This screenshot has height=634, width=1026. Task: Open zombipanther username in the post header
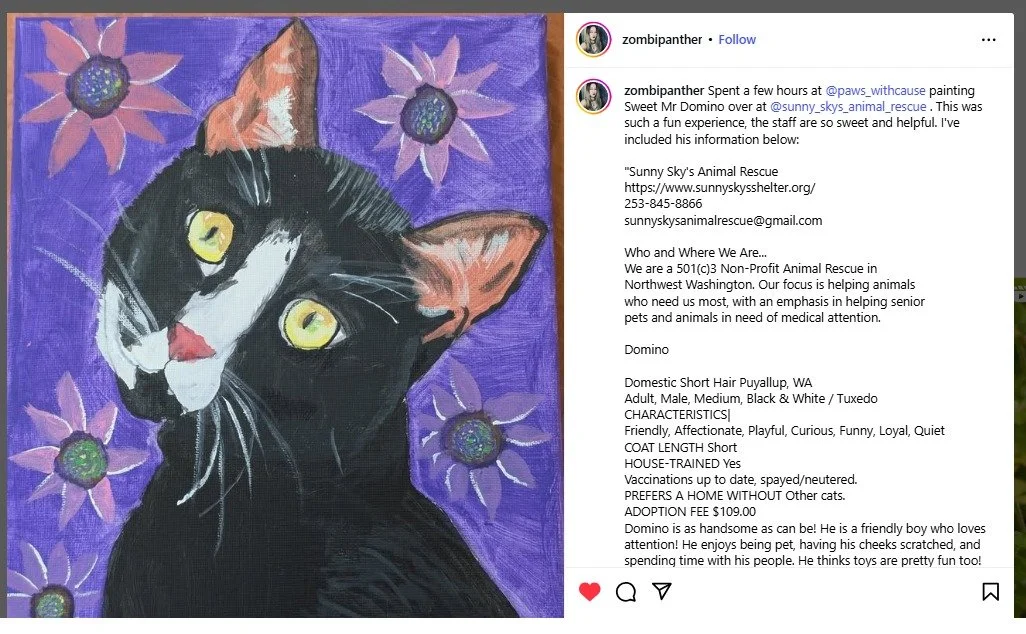tap(662, 39)
